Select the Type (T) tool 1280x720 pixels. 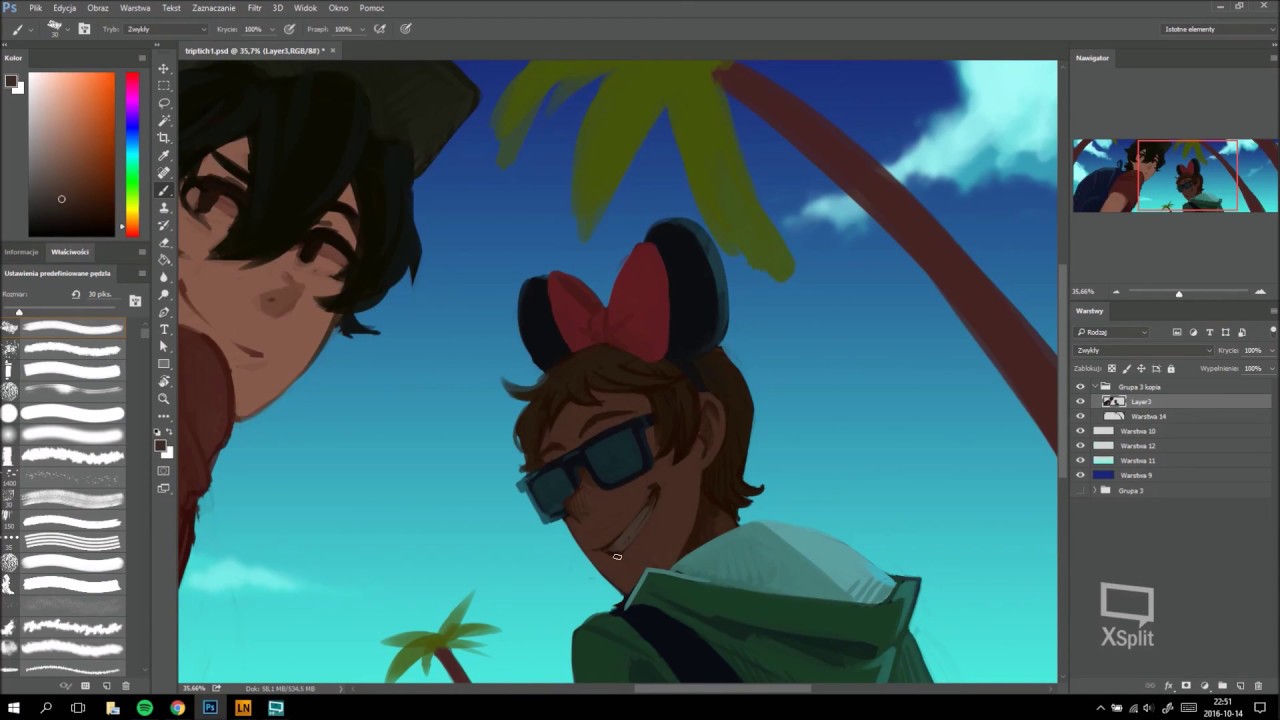[x=164, y=329]
